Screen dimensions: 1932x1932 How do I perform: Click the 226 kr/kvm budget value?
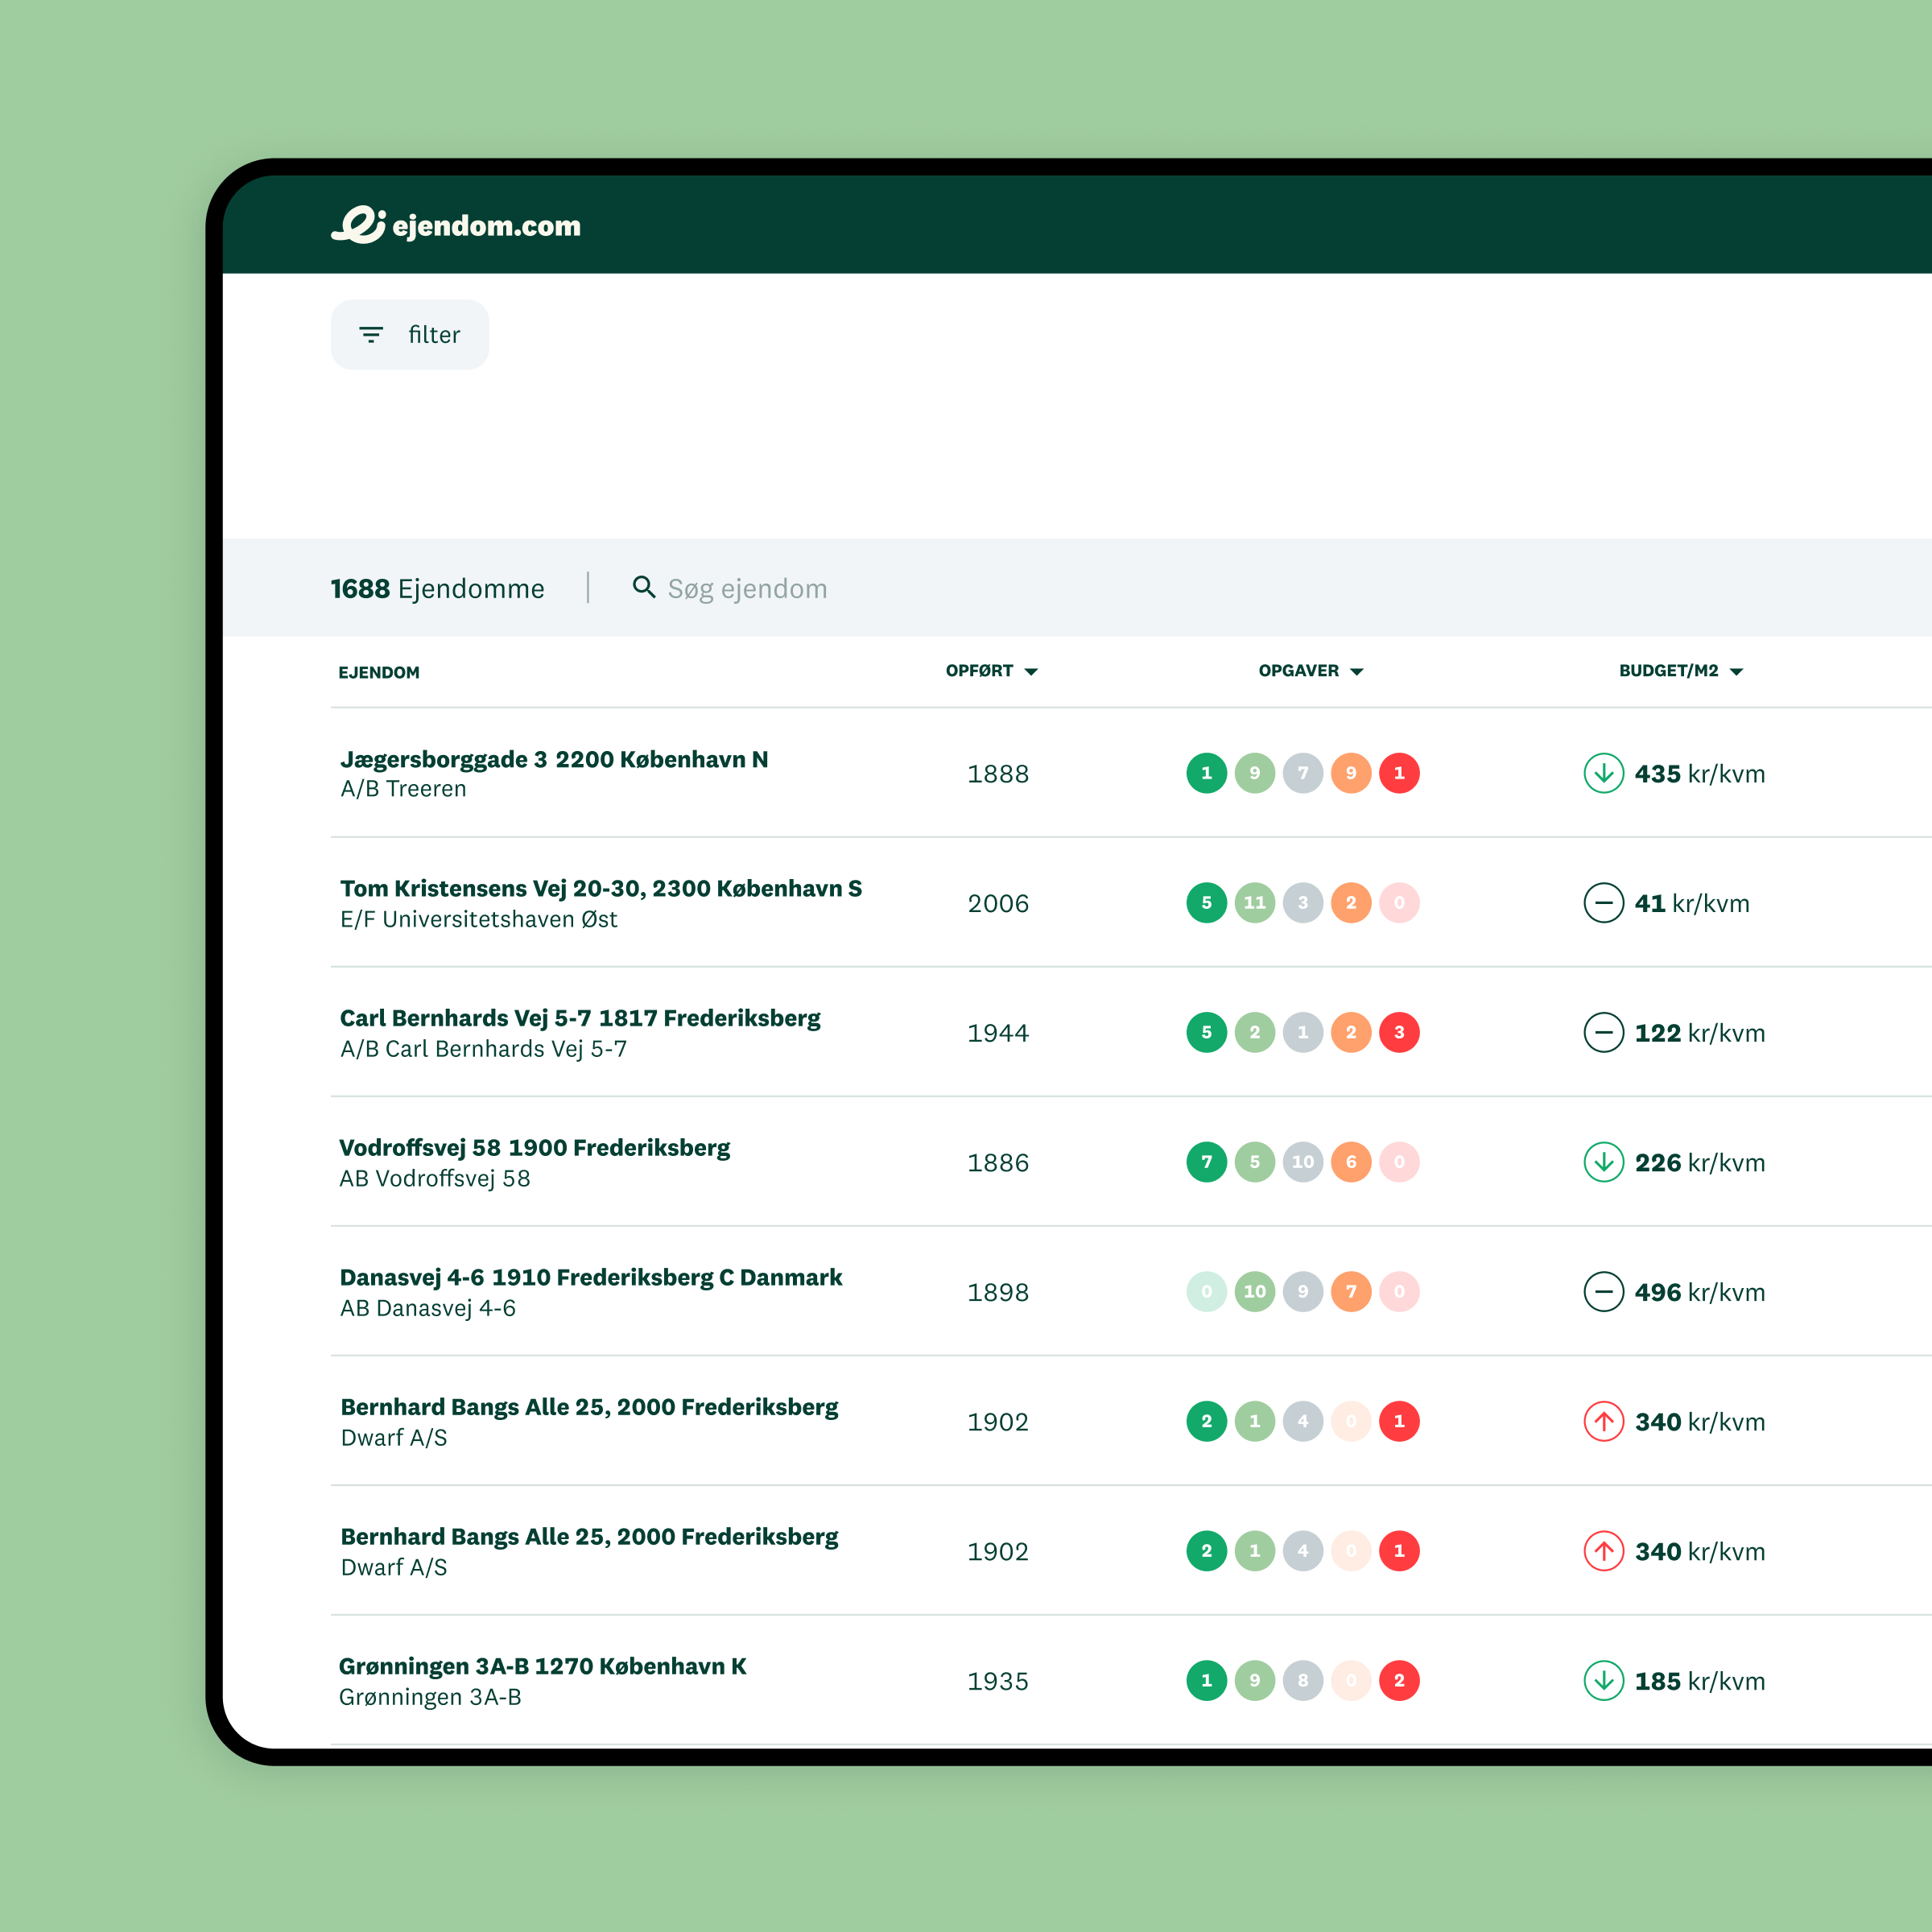tap(1700, 1163)
